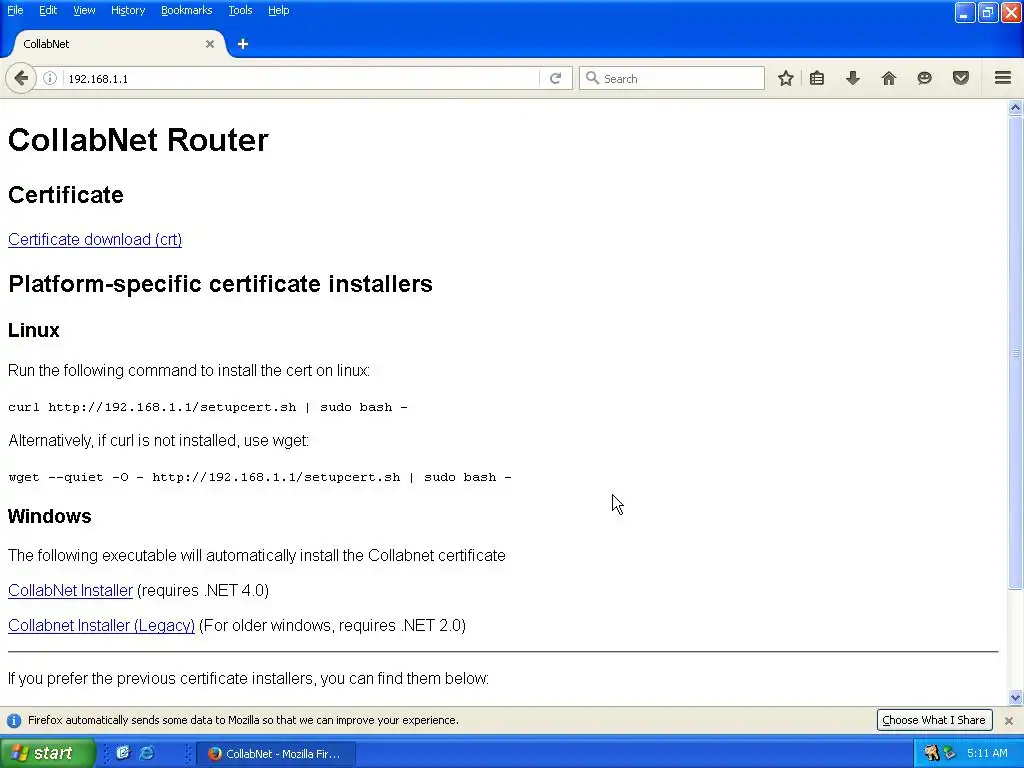Open site information icon in address bar
The height and width of the screenshot is (768, 1024).
coord(50,78)
